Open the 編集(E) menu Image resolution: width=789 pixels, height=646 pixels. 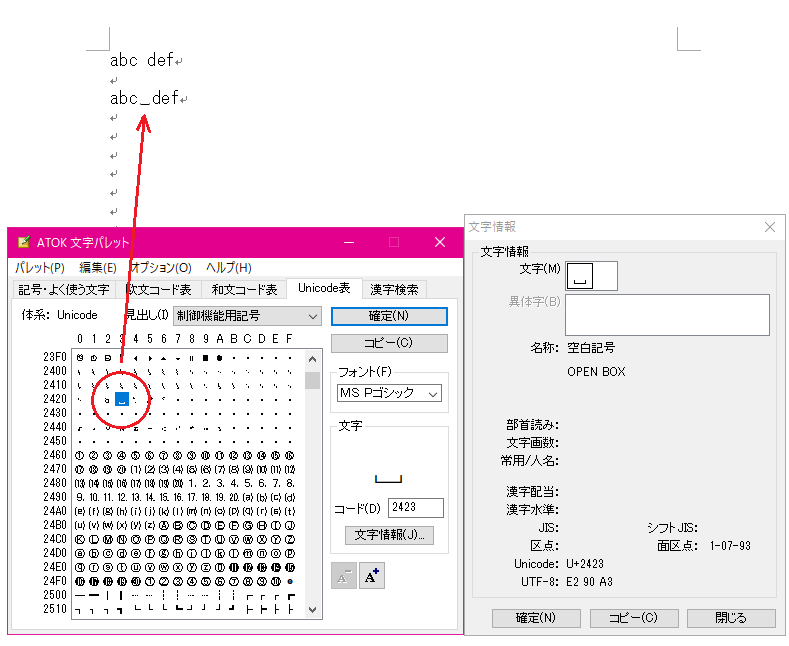[x=98, y=267]
